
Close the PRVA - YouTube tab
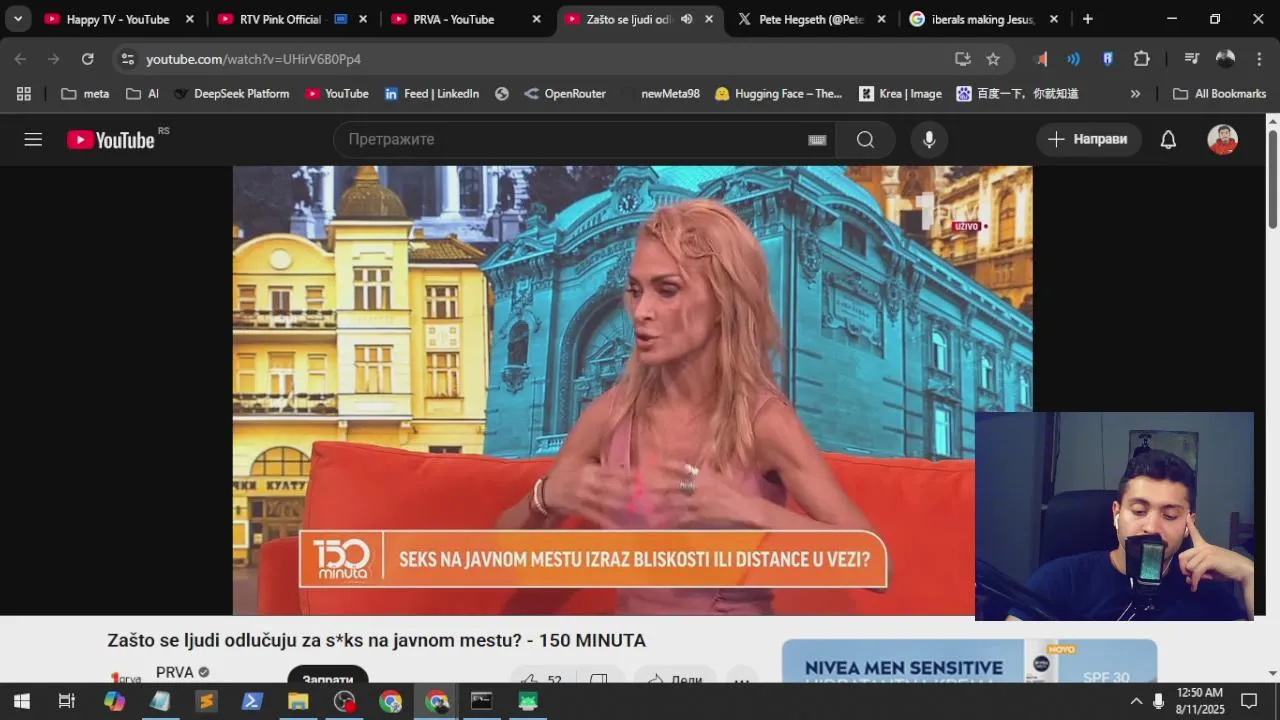click(x=536, y=19)
